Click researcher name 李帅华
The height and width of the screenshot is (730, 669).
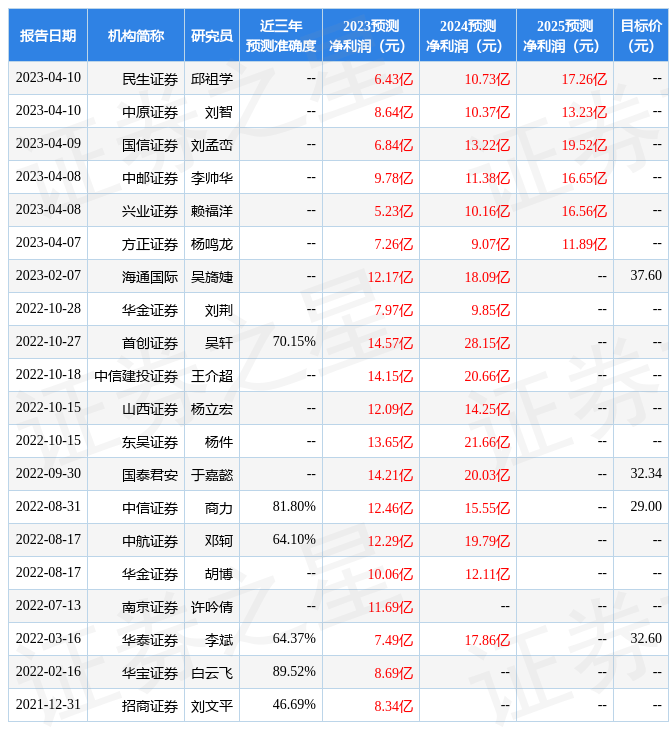point(212,178)
